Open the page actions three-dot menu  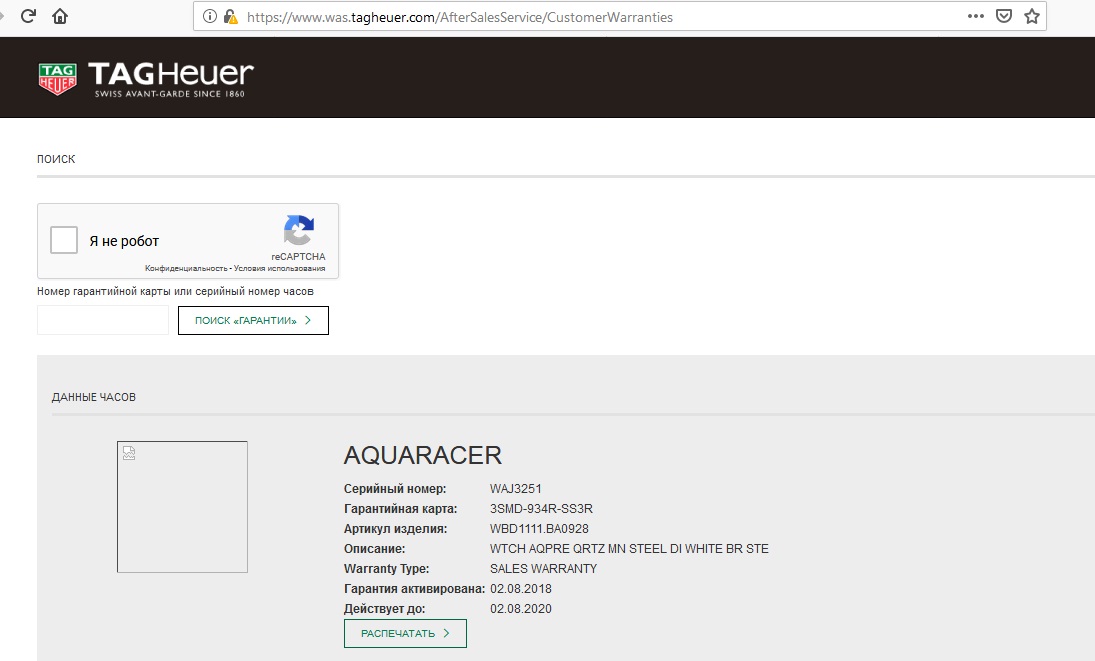point(976,16)
